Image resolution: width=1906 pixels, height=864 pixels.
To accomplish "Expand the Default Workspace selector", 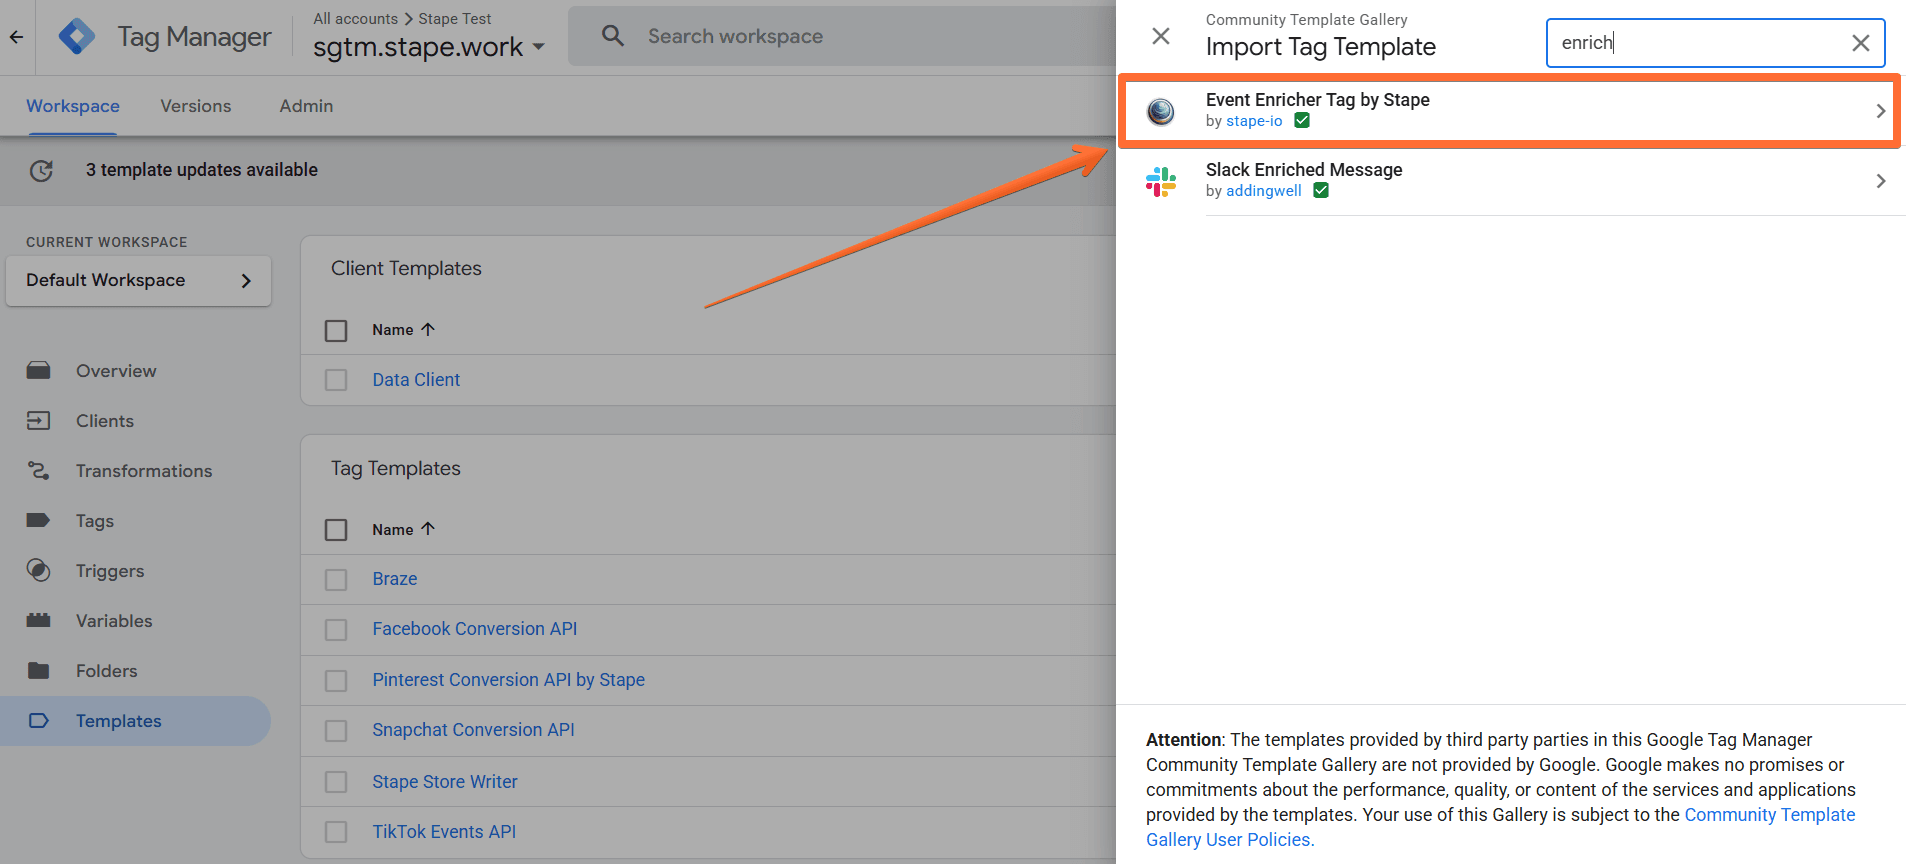I will tap(138, 281).
